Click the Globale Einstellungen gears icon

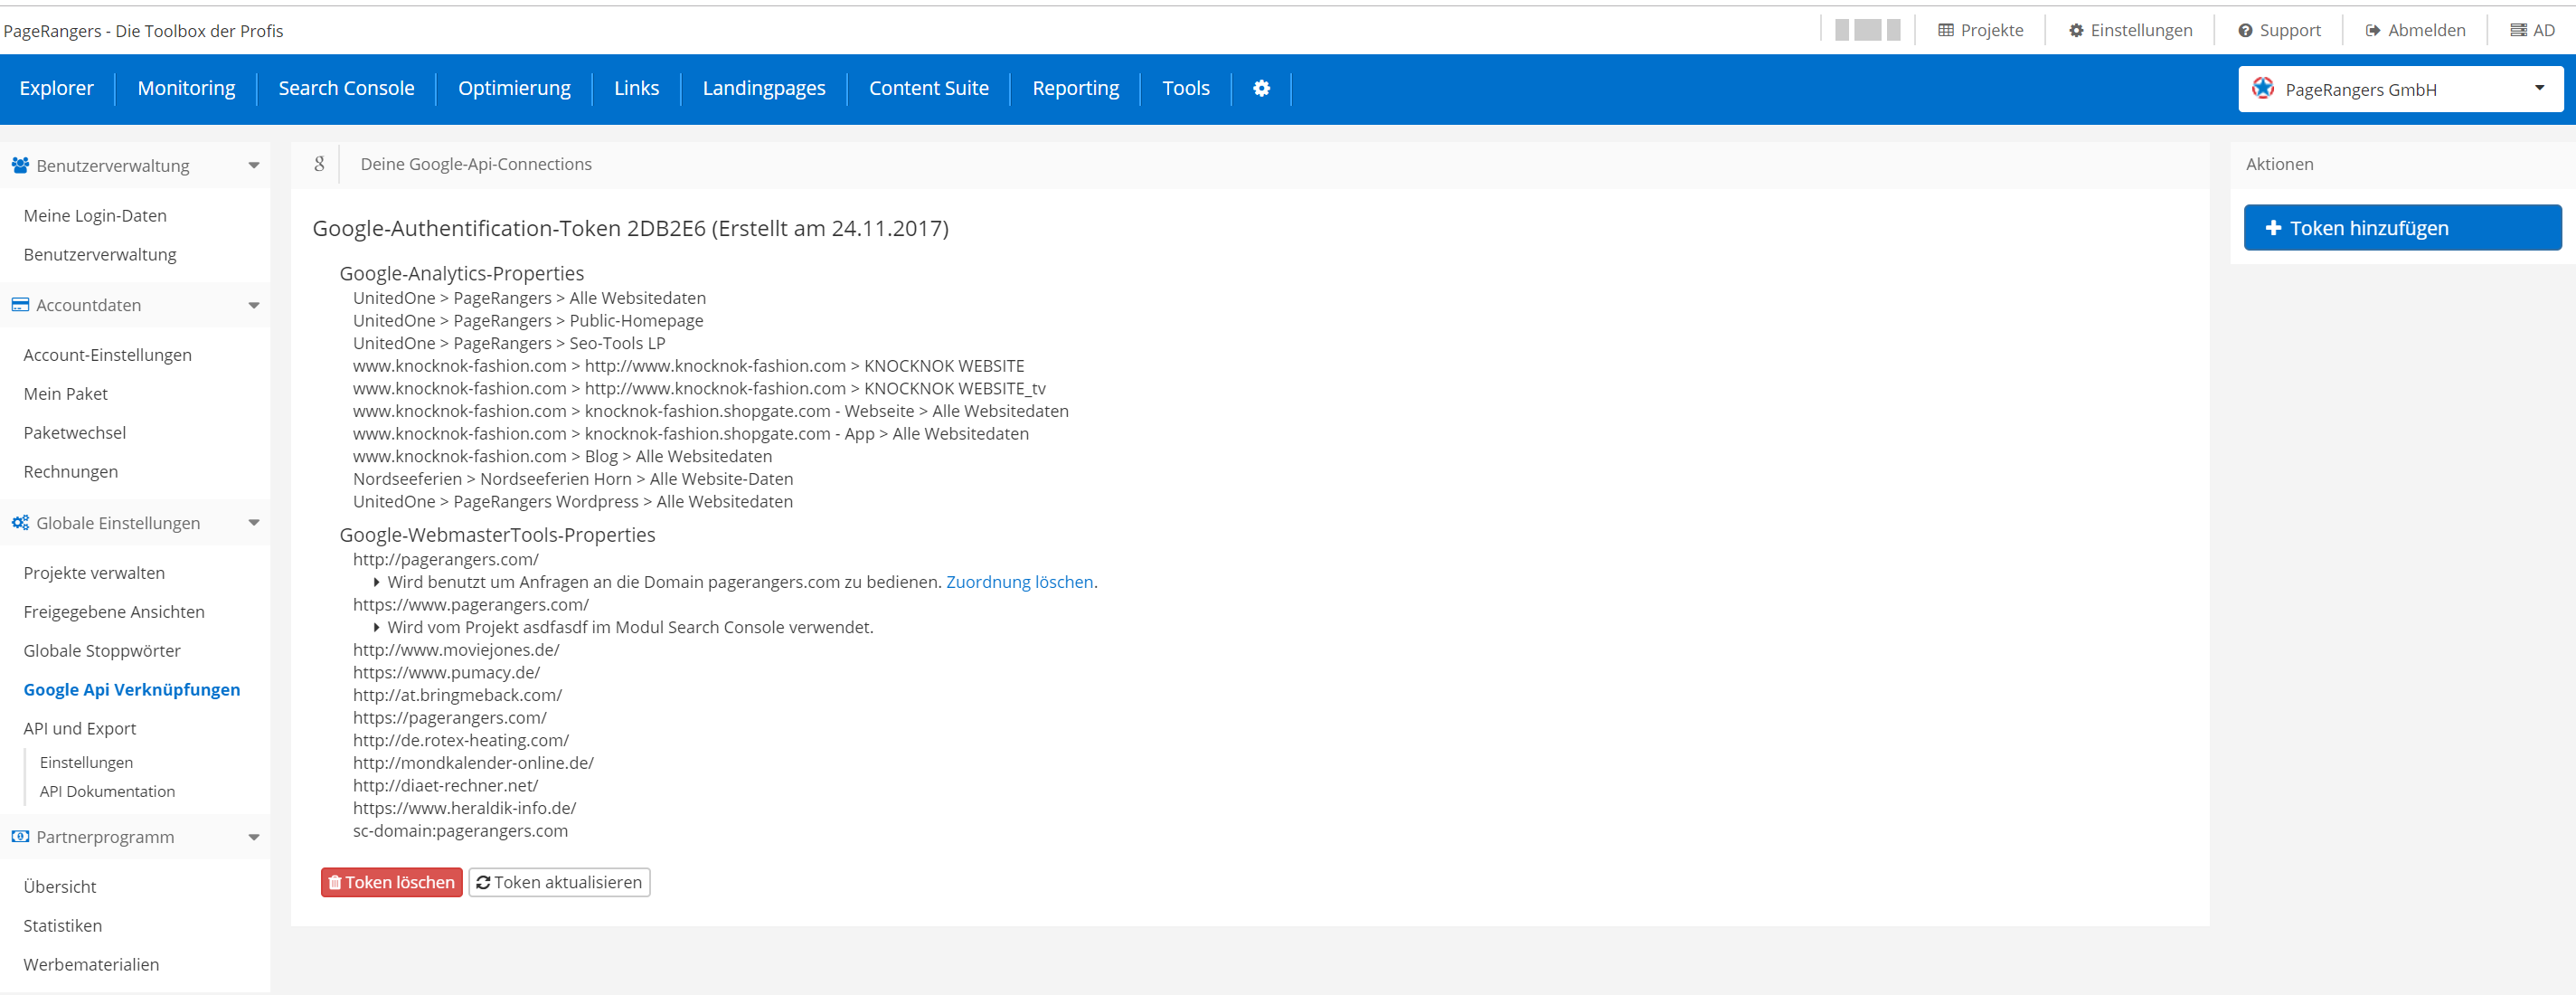[20, 523]
